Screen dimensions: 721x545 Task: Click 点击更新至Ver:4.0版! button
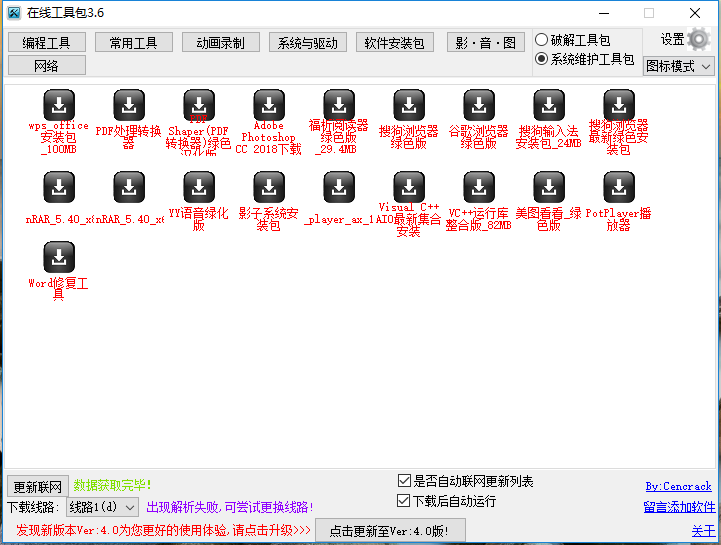390,531
